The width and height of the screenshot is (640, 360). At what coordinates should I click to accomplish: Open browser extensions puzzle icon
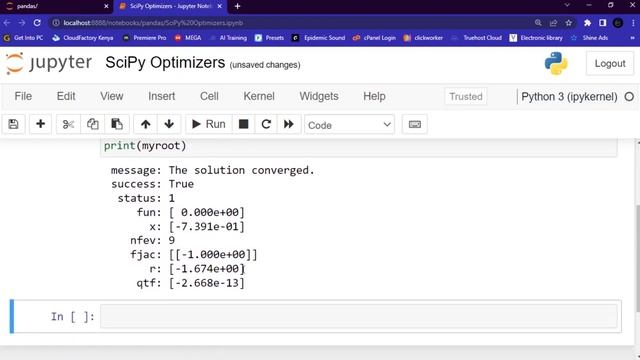click(x=587, y=23)
